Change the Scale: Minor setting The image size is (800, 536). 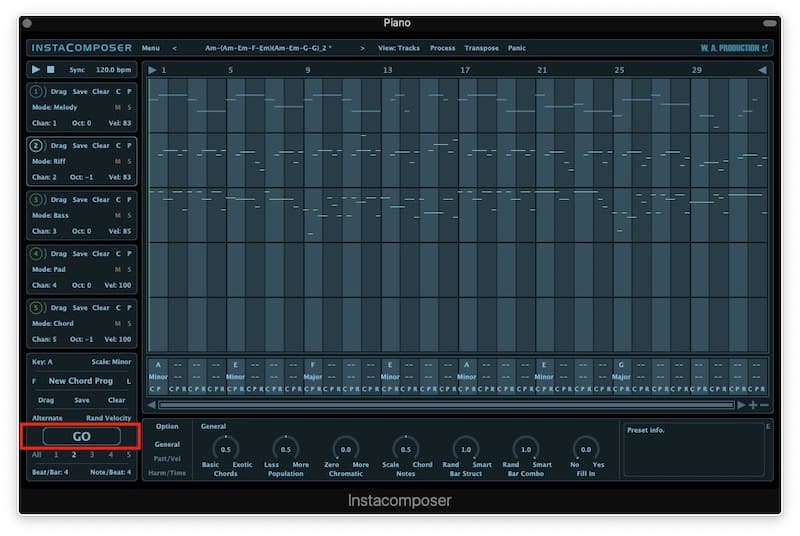(x=111, y=362)
